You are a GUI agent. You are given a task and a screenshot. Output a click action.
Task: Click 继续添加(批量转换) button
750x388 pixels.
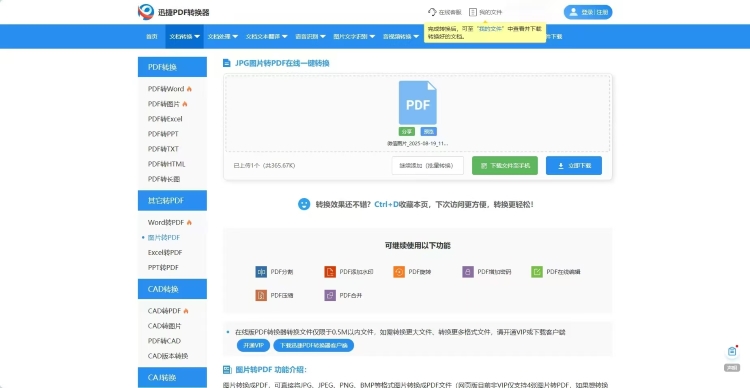tap(428, 166)
